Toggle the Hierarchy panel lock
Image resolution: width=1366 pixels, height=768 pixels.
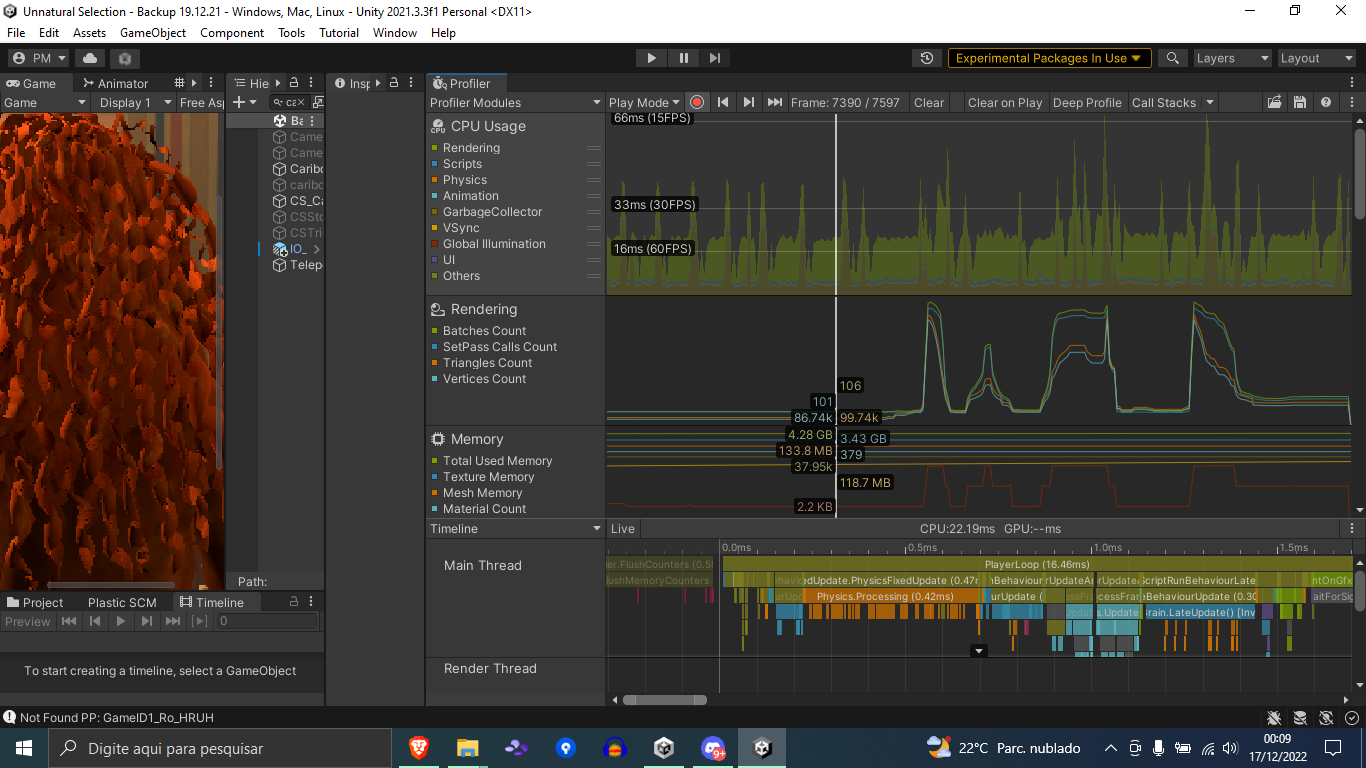tap(294, 83)
